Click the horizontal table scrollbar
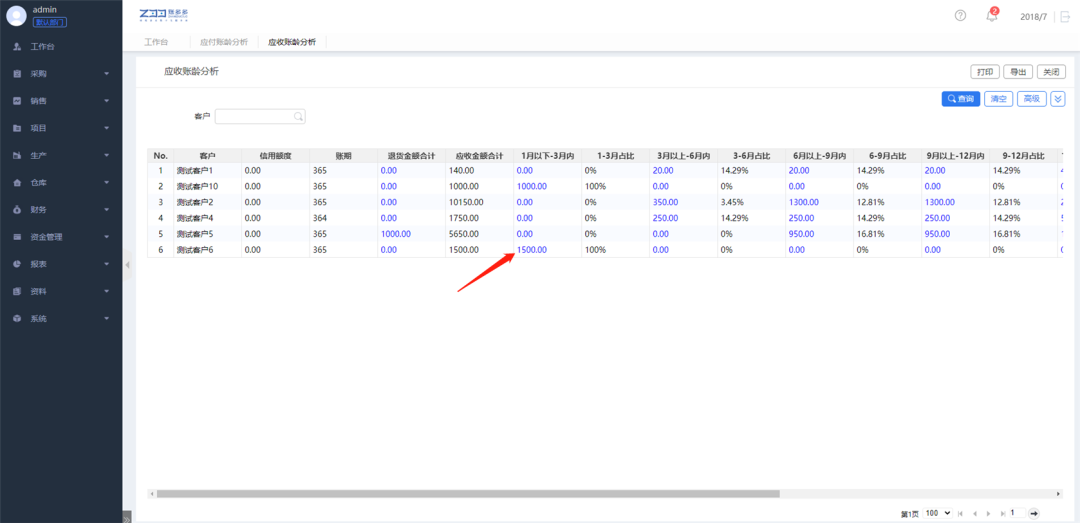The width and height of the screenshot is (1080, 523). [467, 494]
